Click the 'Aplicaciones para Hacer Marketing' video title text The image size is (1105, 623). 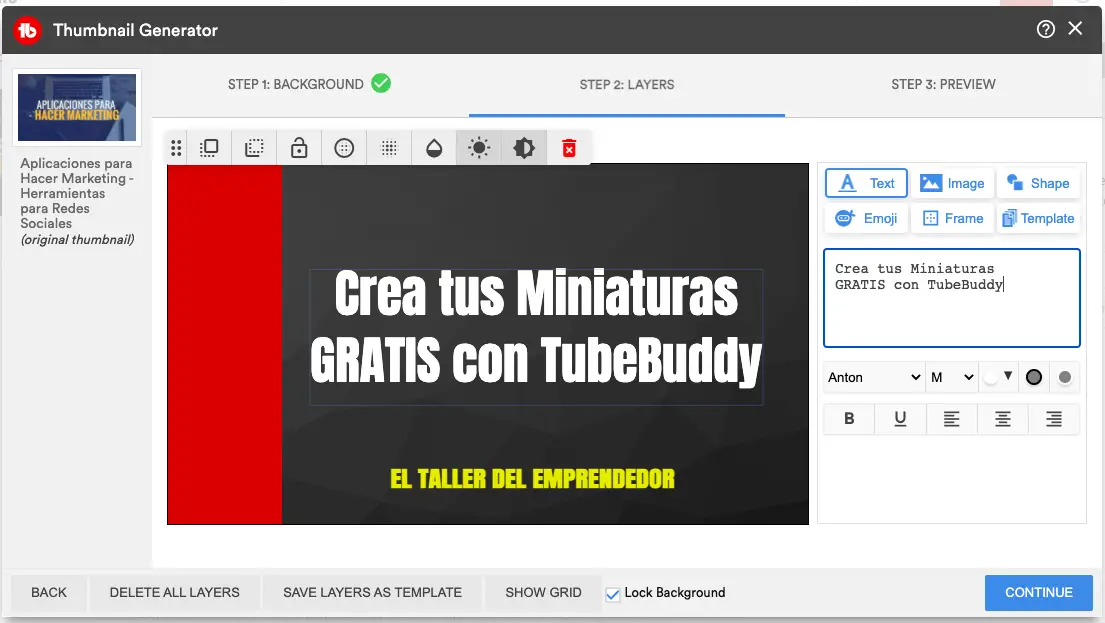pos(76,193)
